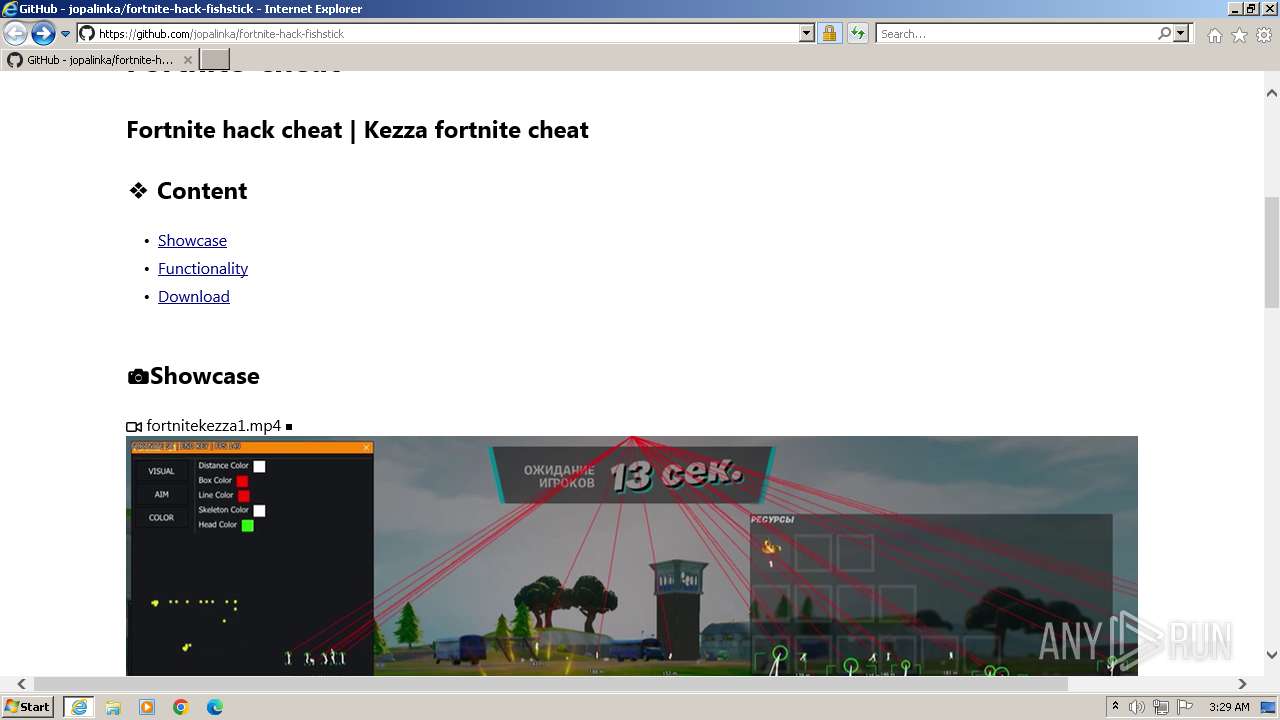Click the vertical scrollbar up arrow
Screen dimensions: 1280x720
coord(1271,93)
